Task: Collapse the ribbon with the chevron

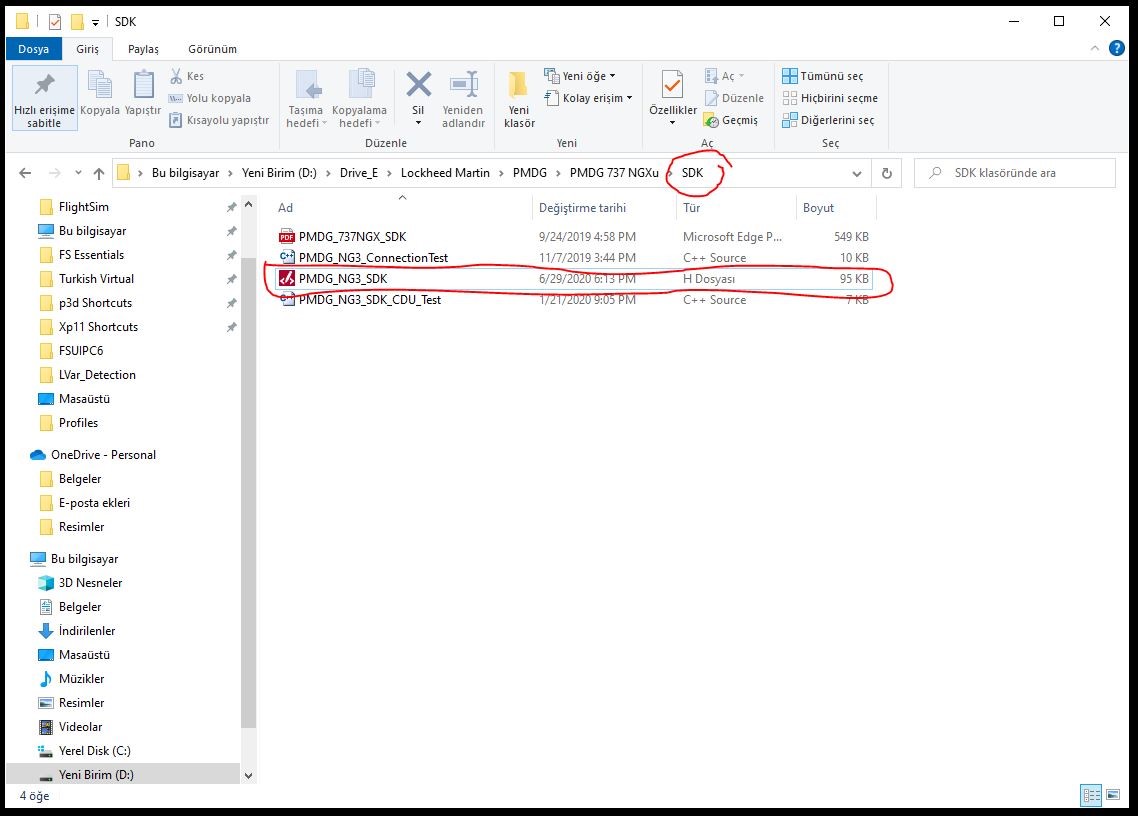Action: click(x=1094, y=49)
